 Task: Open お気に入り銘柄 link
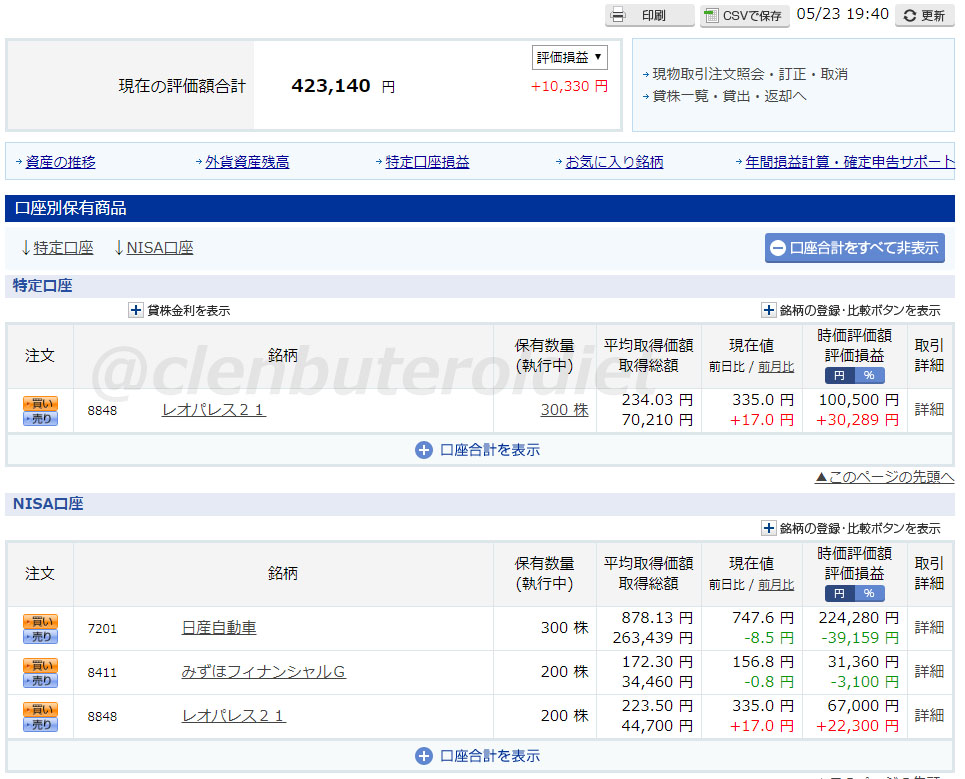tap(614, 162)
